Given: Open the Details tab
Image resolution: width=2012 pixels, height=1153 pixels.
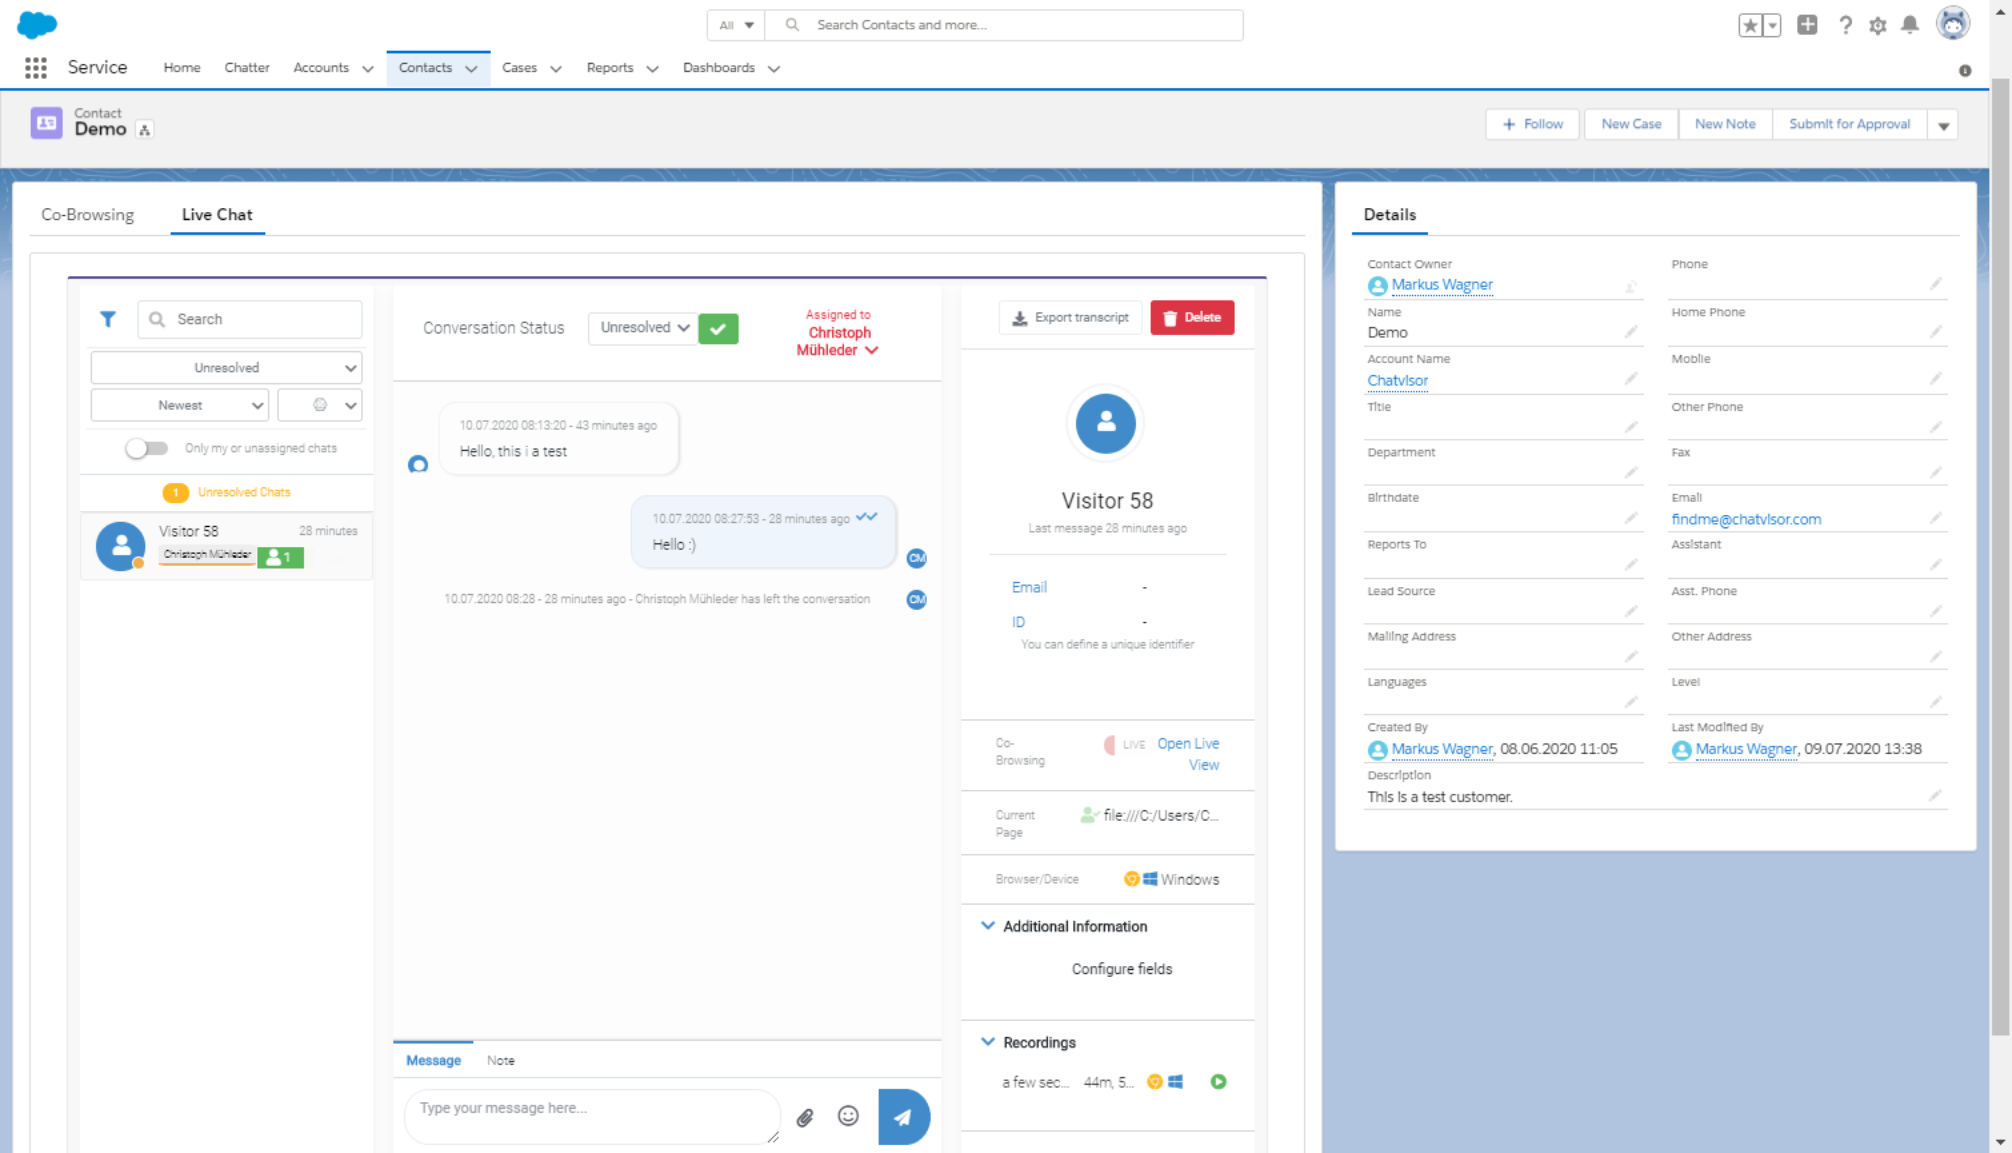Looking at the screenshot, I should [x=1390, y=214].
